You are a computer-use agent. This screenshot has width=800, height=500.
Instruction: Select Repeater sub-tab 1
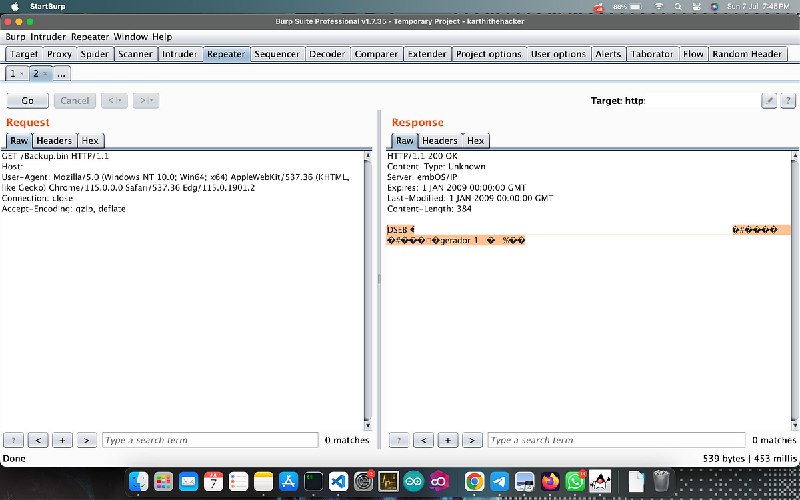[x=17, y=73]
